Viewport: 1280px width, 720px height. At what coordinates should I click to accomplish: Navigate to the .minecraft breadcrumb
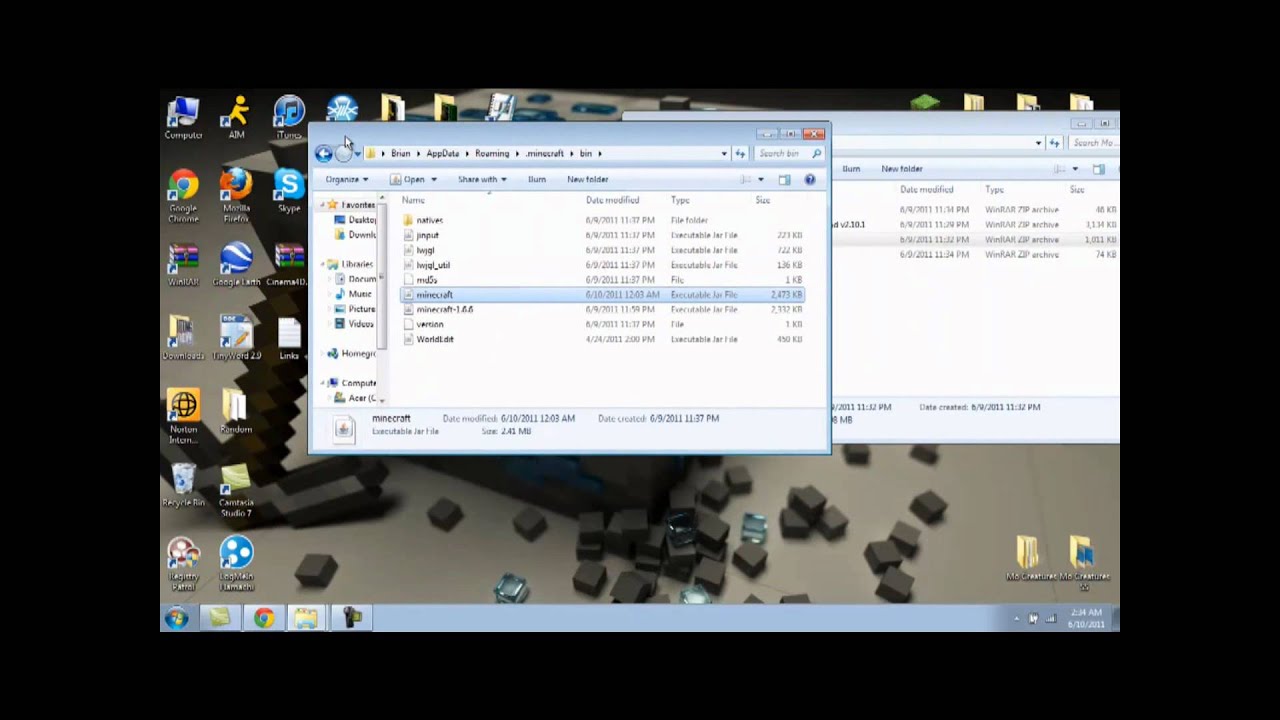[x=545, y=154]
